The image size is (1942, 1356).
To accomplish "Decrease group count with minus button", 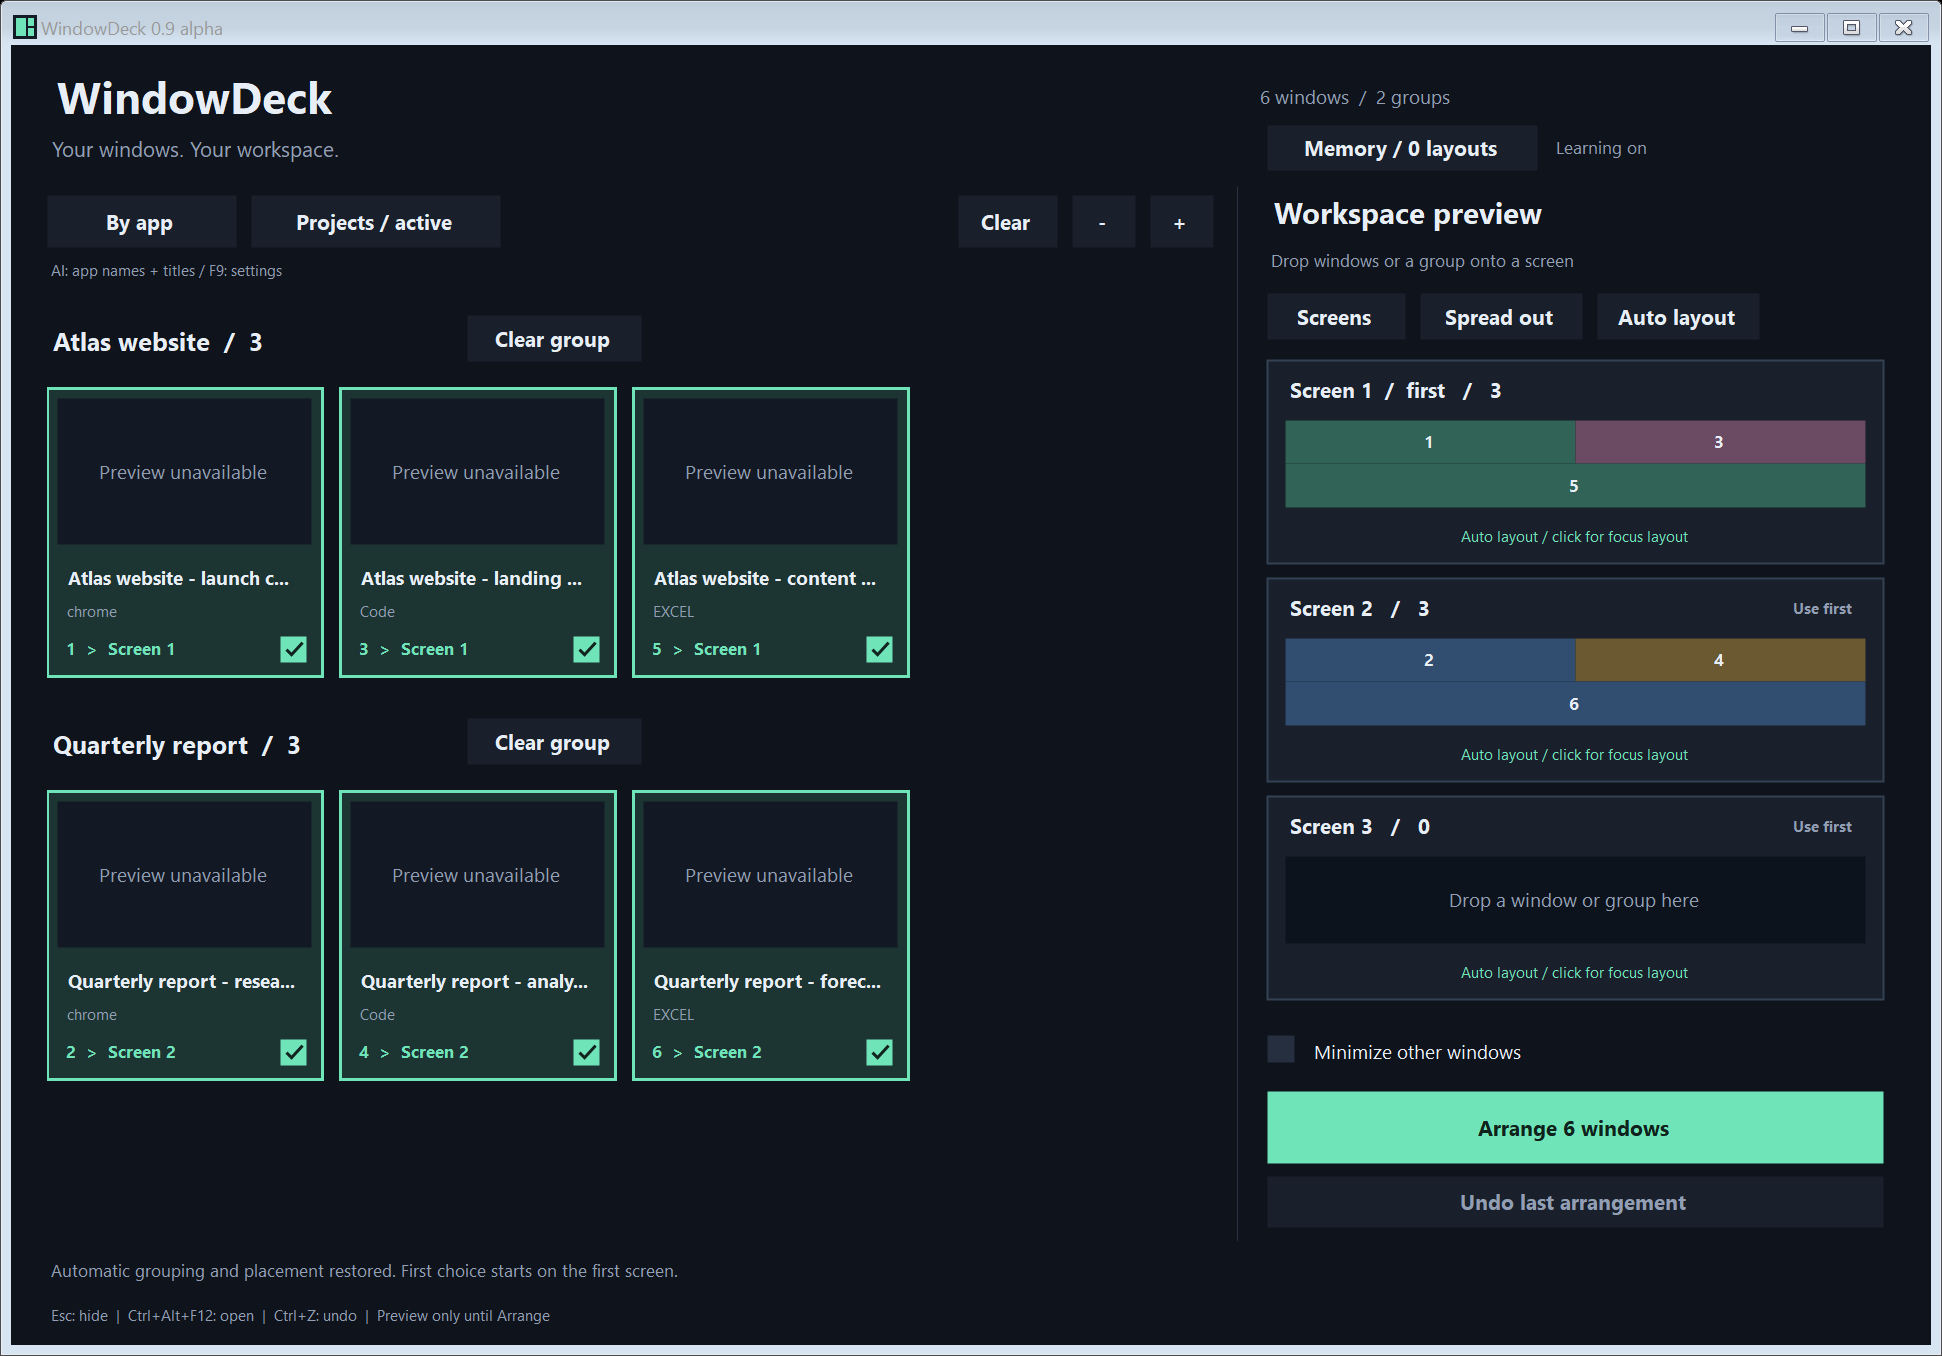I will pos(1103,222).
